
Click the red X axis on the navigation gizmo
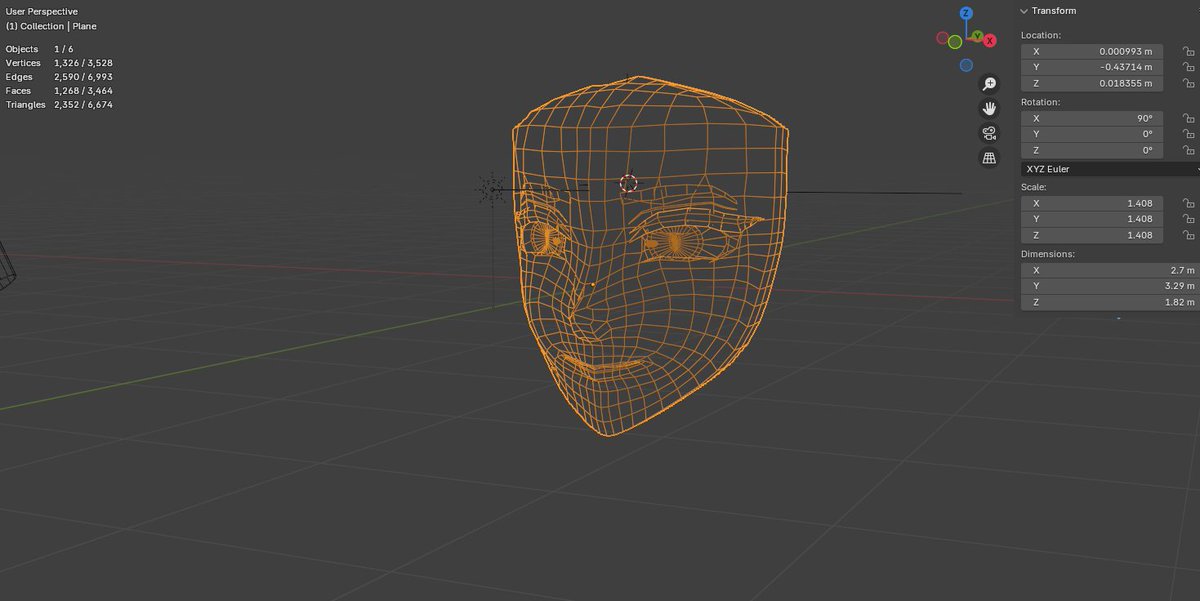point(990,41)
